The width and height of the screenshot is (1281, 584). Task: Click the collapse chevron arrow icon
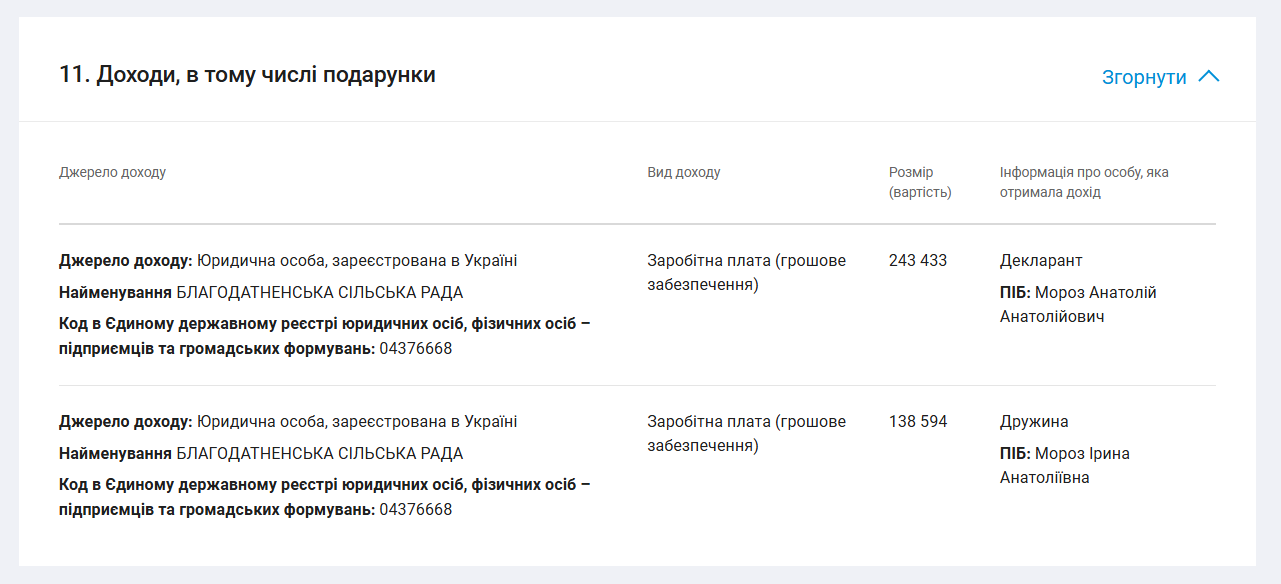coord(1208,77)
